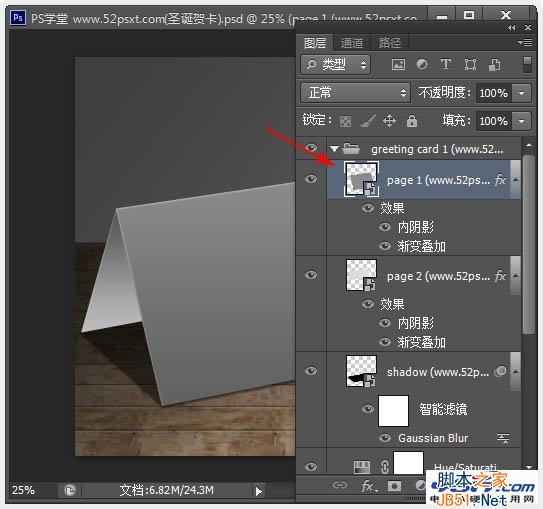Open Gaussian Blur filter blending options icon
This screenshot has width=543, height=509.
coord(503,438)
